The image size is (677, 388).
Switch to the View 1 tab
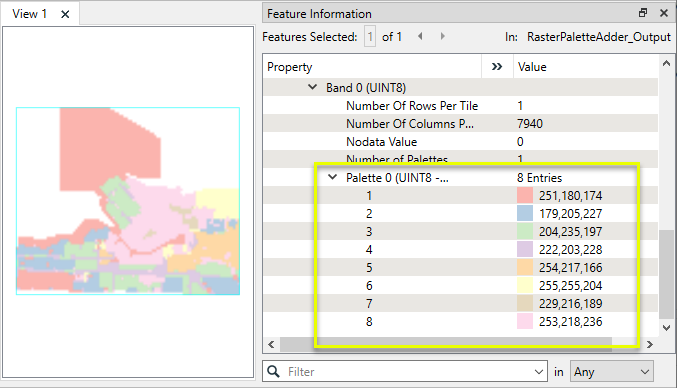click(x=29, y=14)
